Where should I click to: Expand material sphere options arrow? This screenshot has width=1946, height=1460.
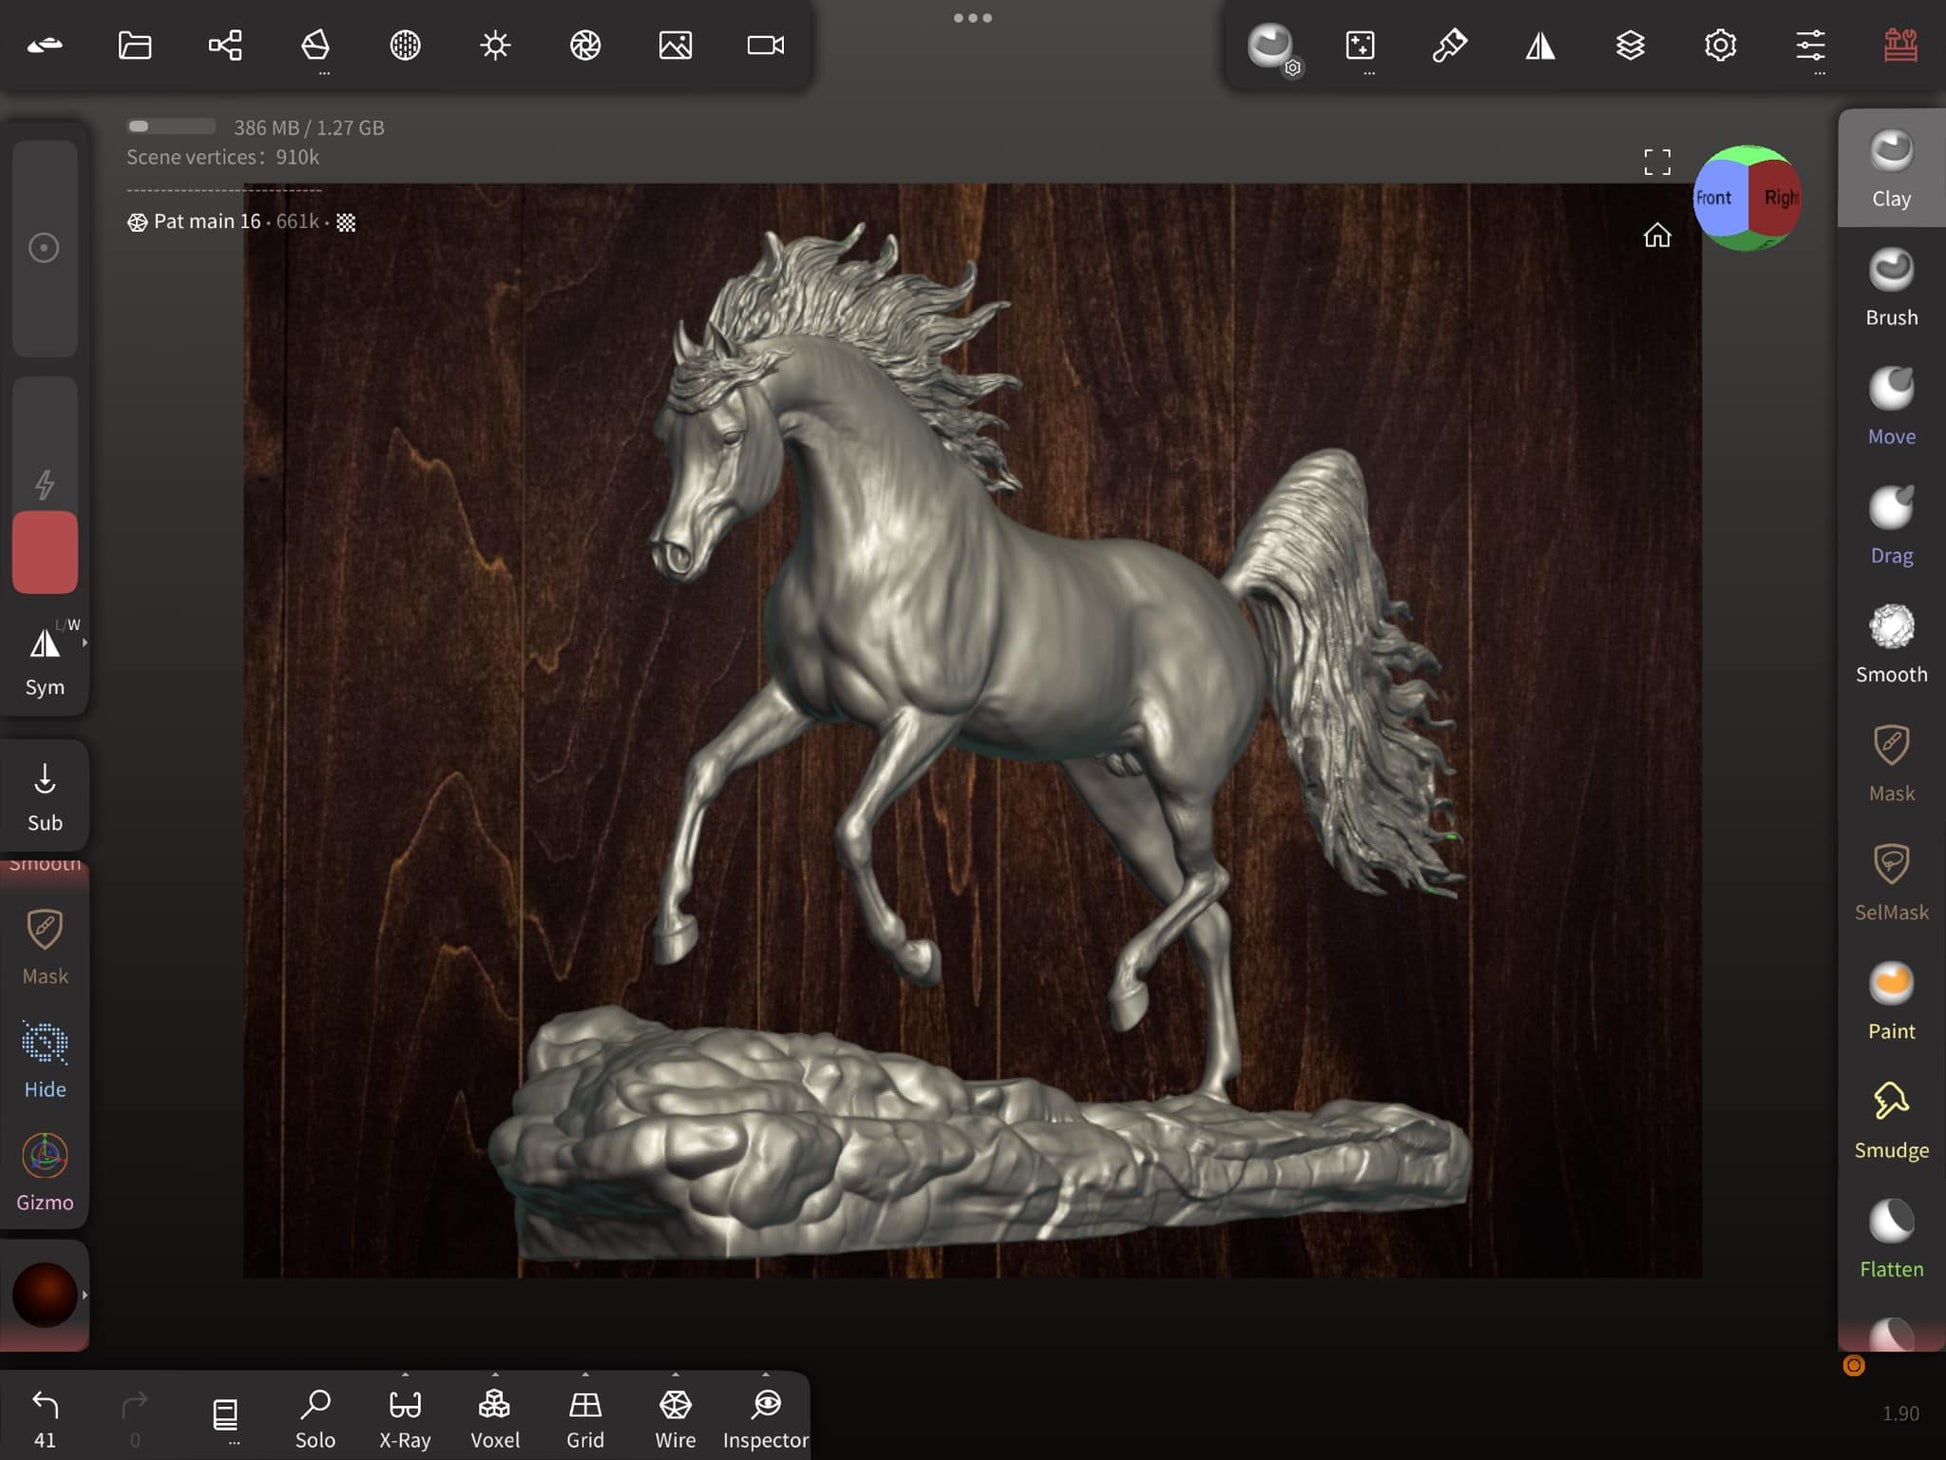click(85, 1295)
